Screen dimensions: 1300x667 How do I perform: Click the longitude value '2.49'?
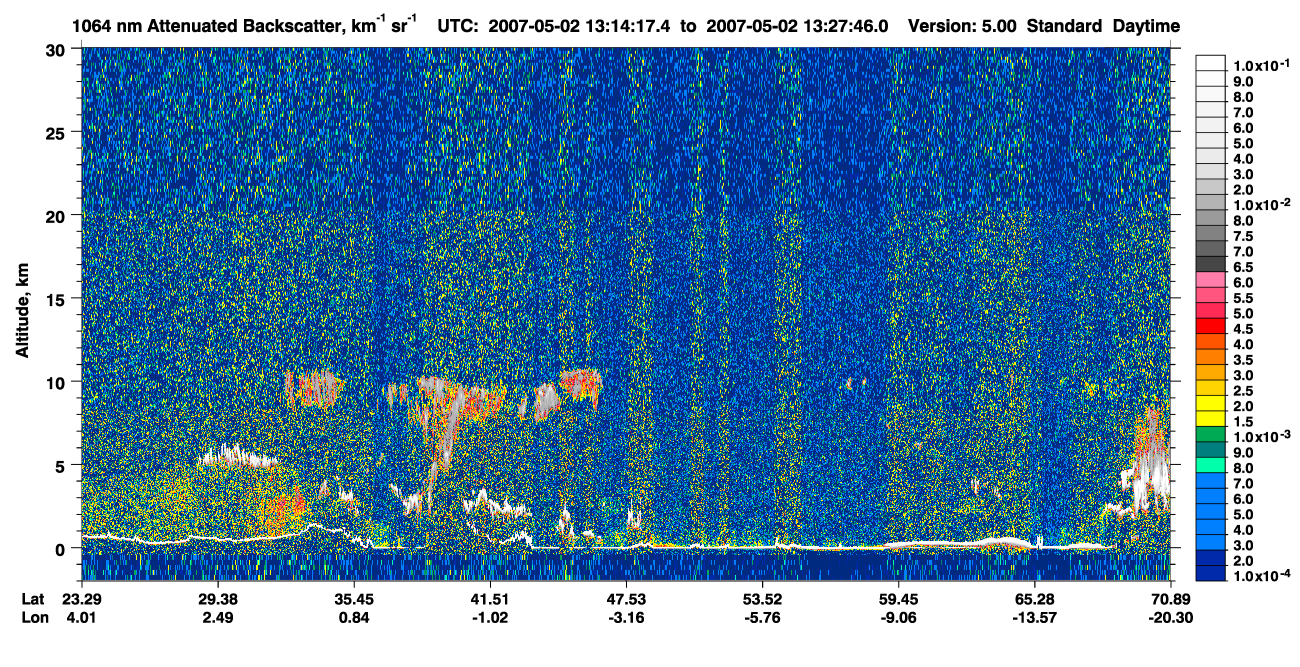(x=217, y=617)
